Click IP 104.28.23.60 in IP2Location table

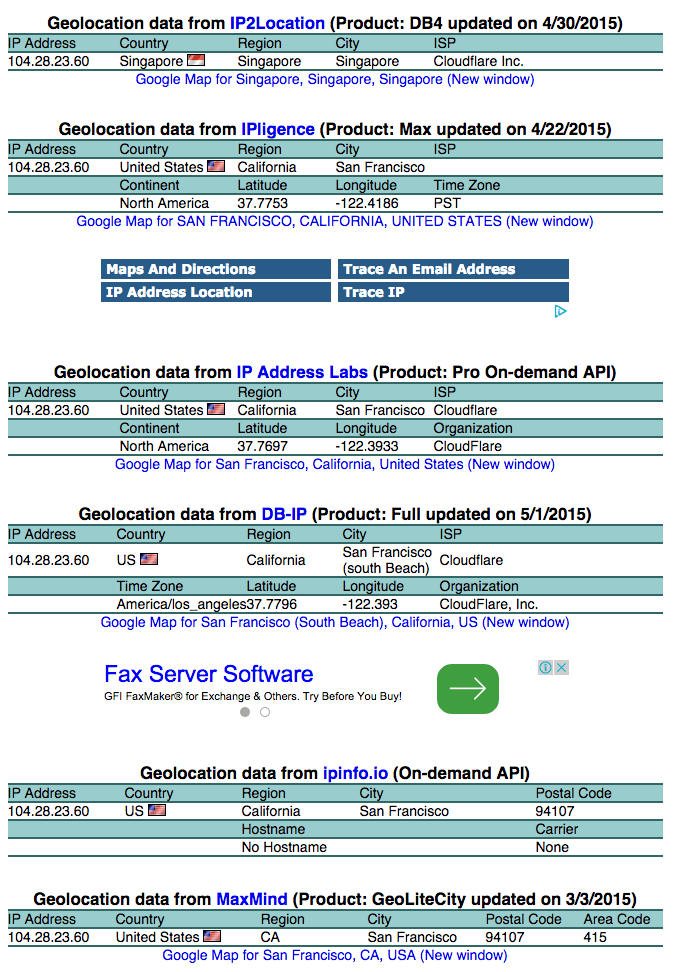tap(48, 61)
